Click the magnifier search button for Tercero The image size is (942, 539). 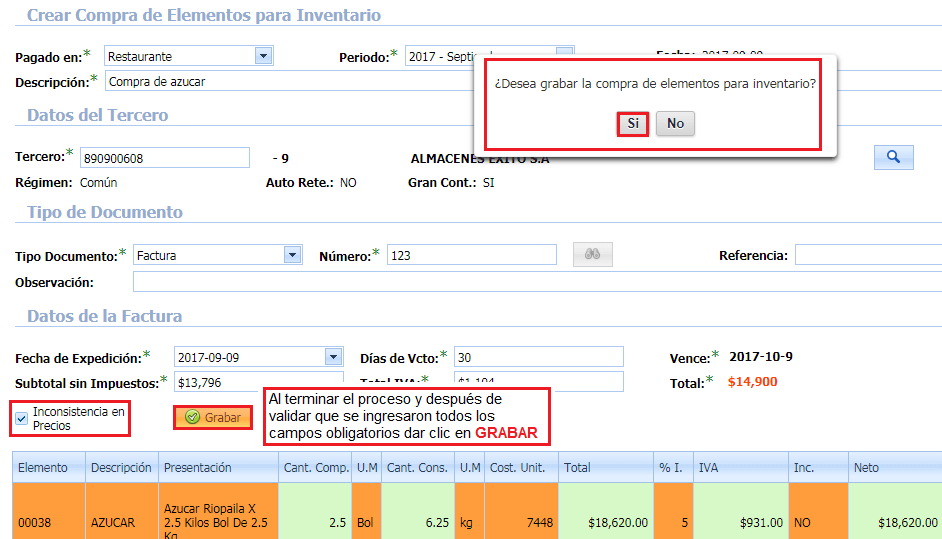893,157
